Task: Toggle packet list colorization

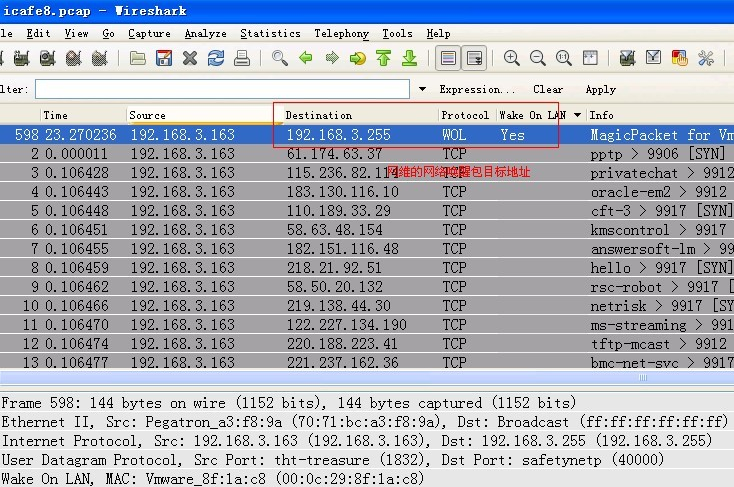Action: pos(448,59)
